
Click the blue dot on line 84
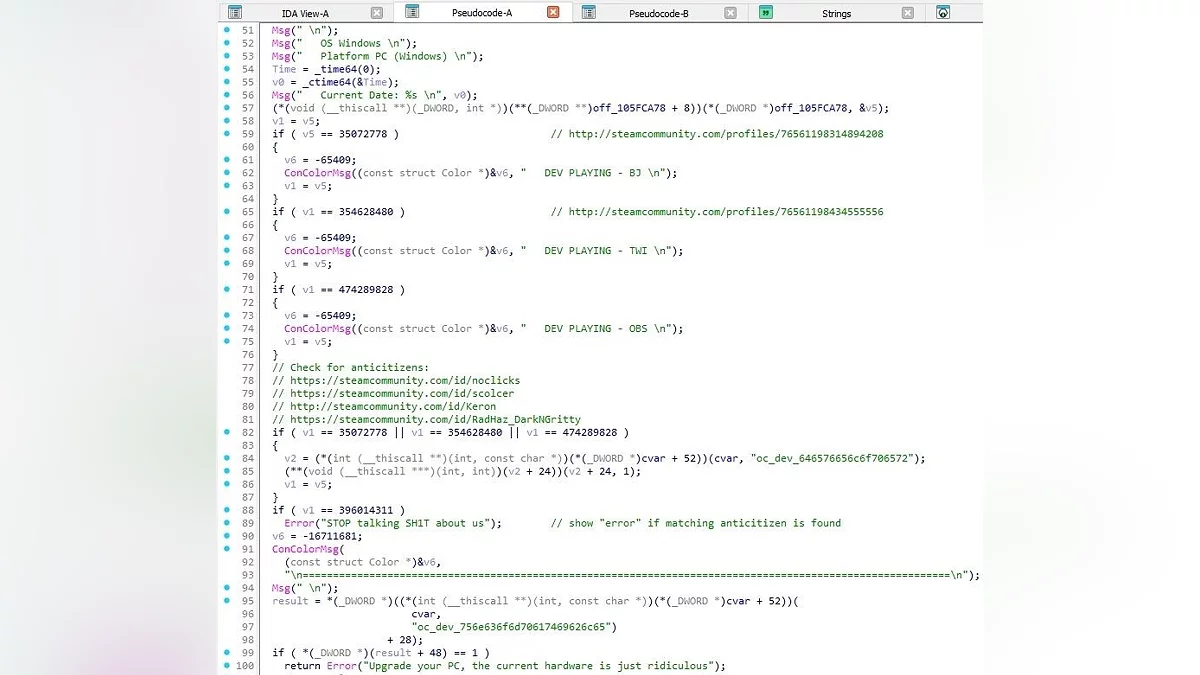226,458
